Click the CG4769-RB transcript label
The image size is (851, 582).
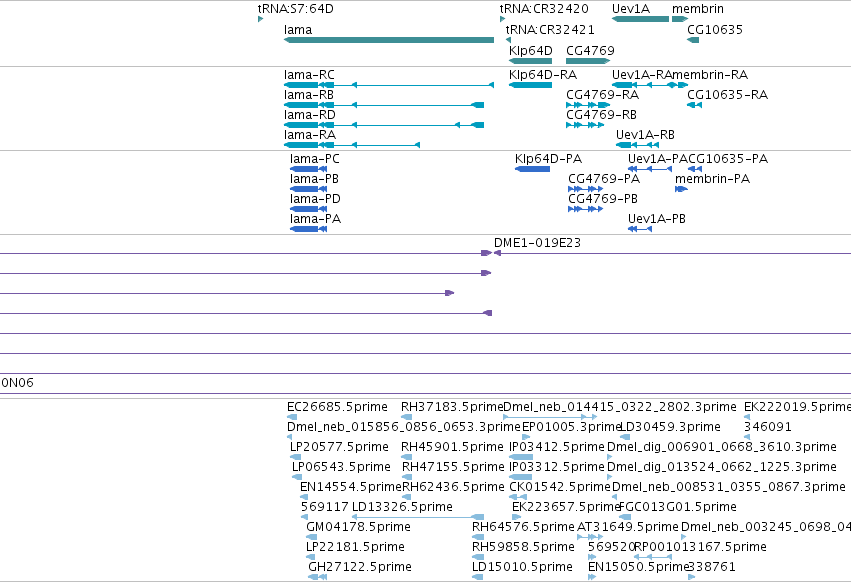(x=601, y=115)
